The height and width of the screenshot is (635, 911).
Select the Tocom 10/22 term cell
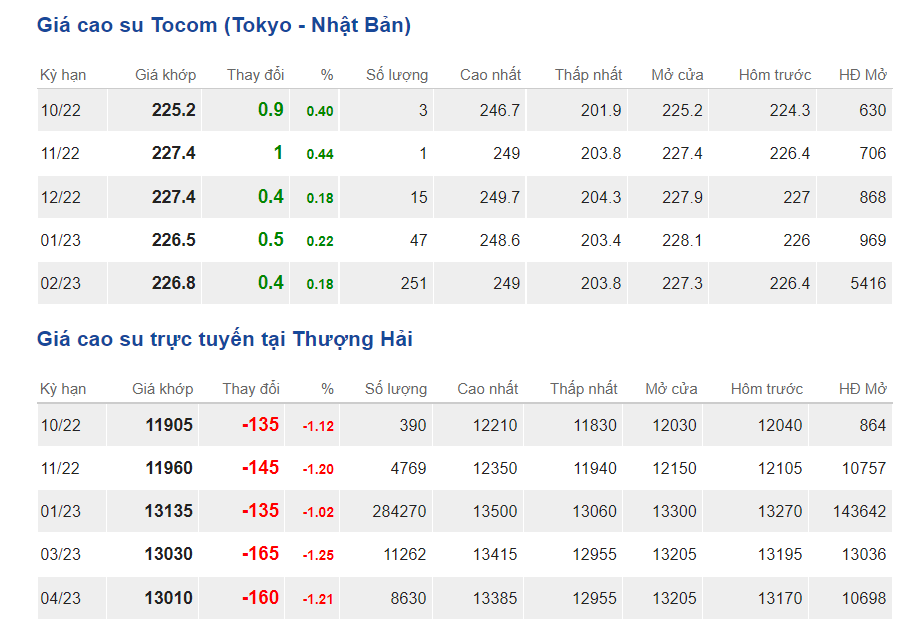tap(60, 111)
